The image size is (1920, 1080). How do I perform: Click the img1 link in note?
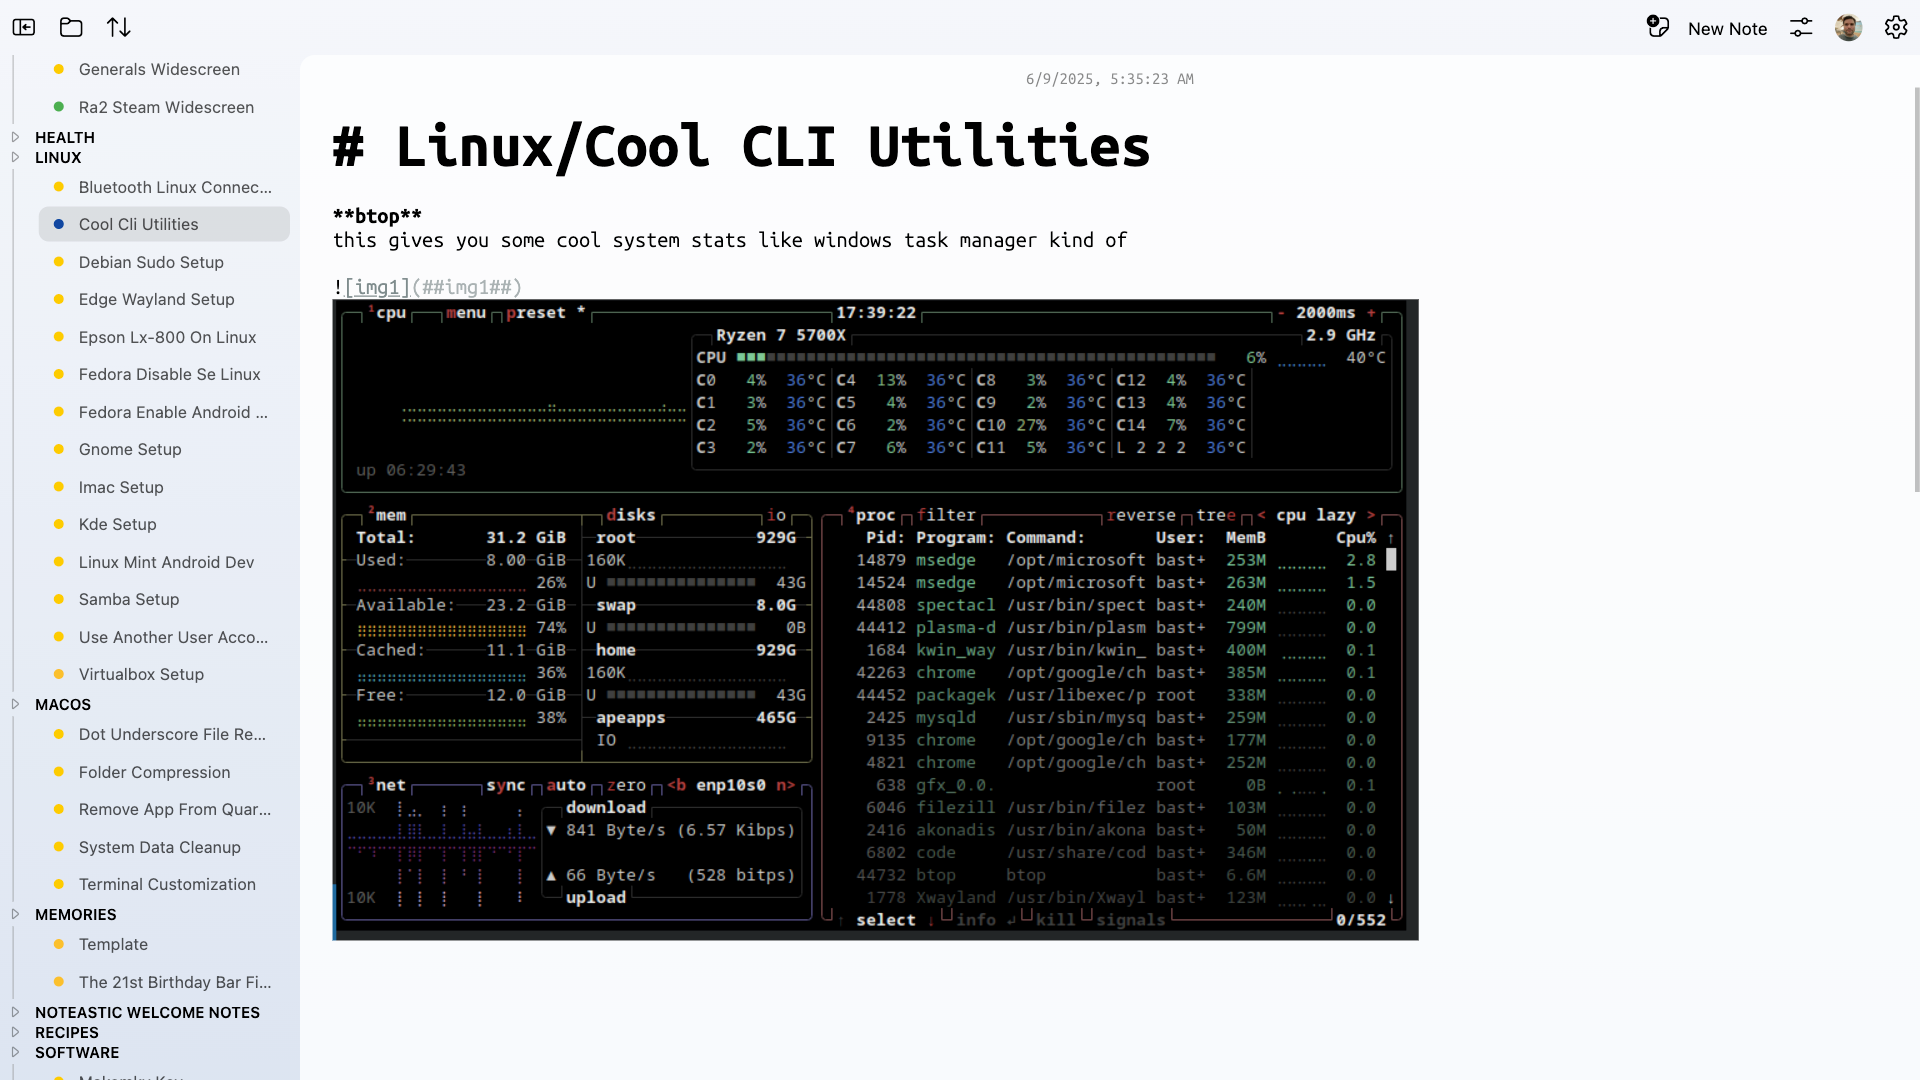[377, 288]
